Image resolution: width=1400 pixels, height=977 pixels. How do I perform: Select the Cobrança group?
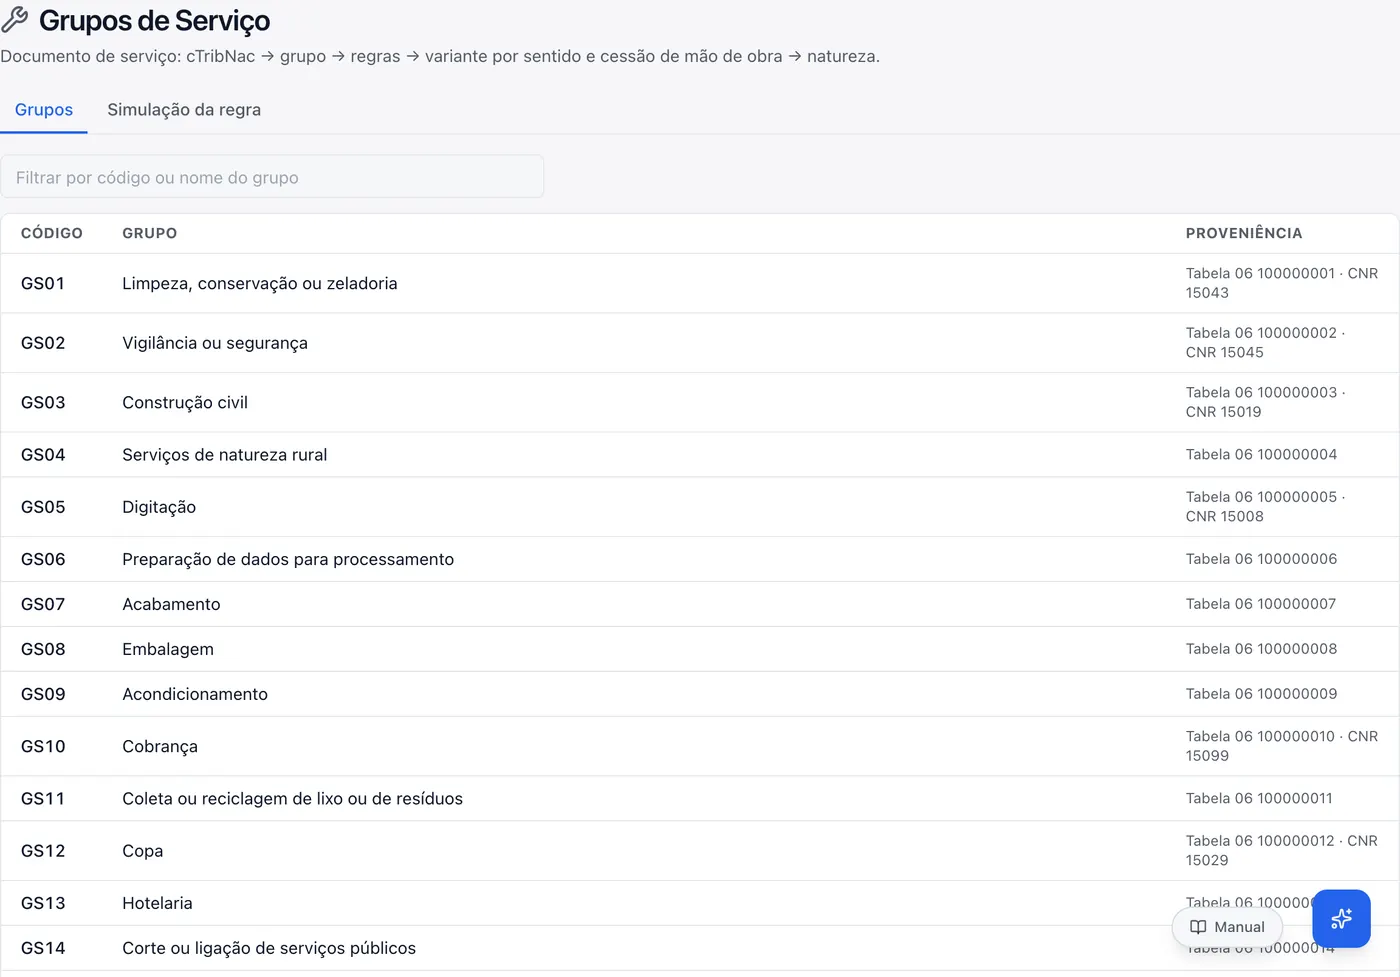(160, 746)
